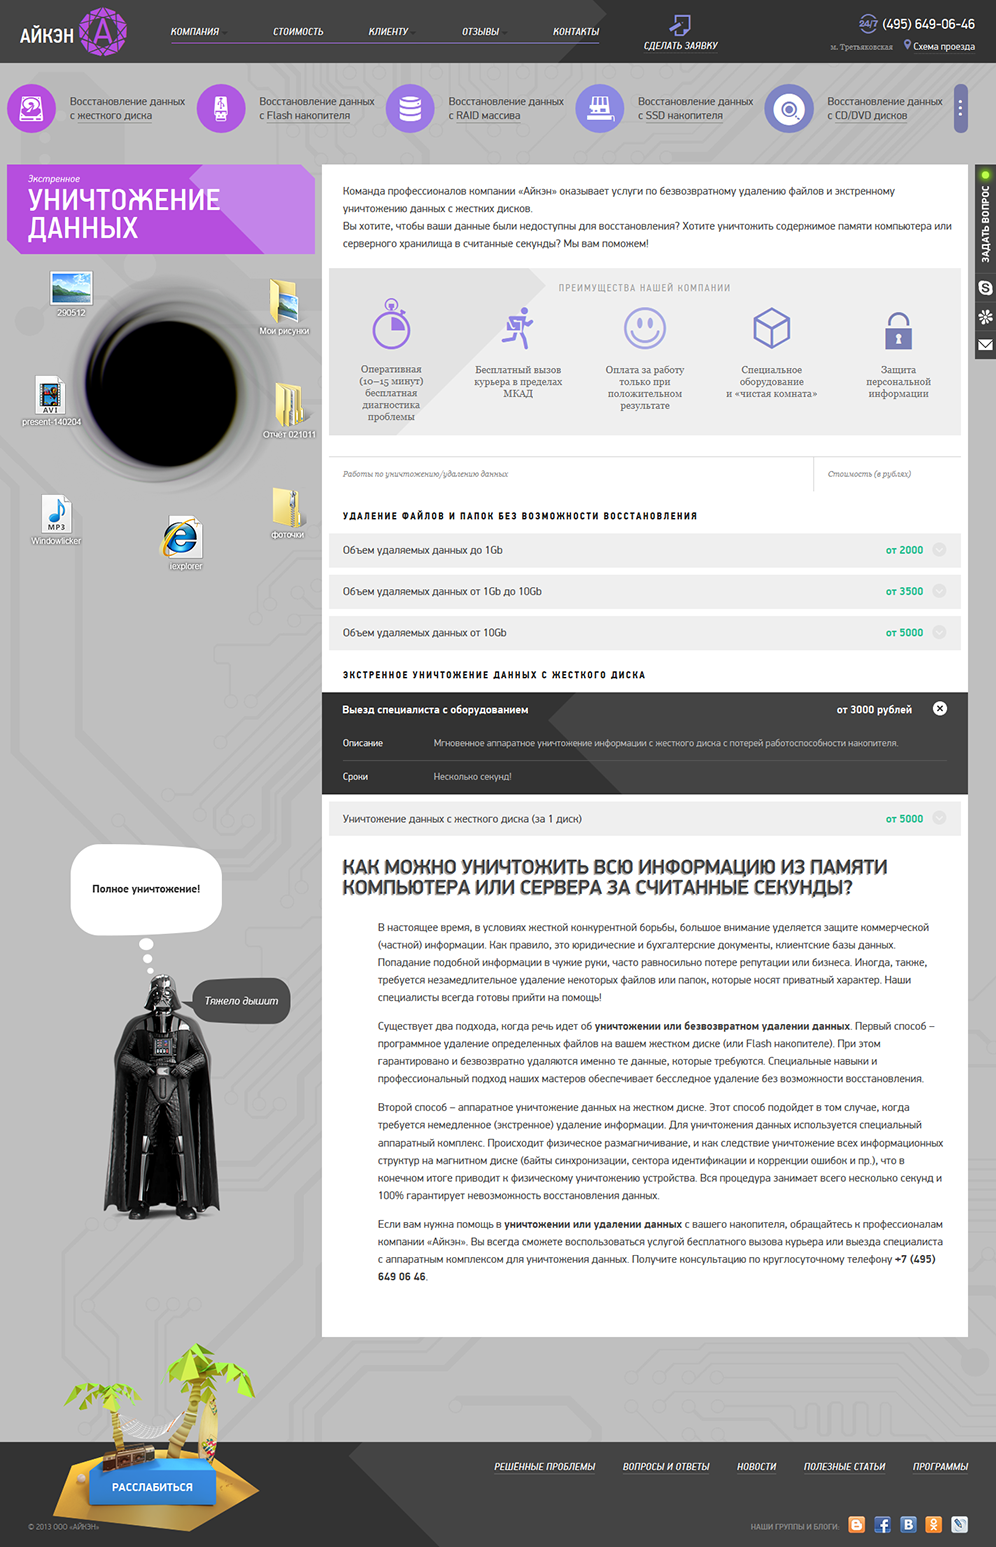The image size is (996, 1547).
Task: Click the 'Сделать заявку' button
Action: (680, 33)
